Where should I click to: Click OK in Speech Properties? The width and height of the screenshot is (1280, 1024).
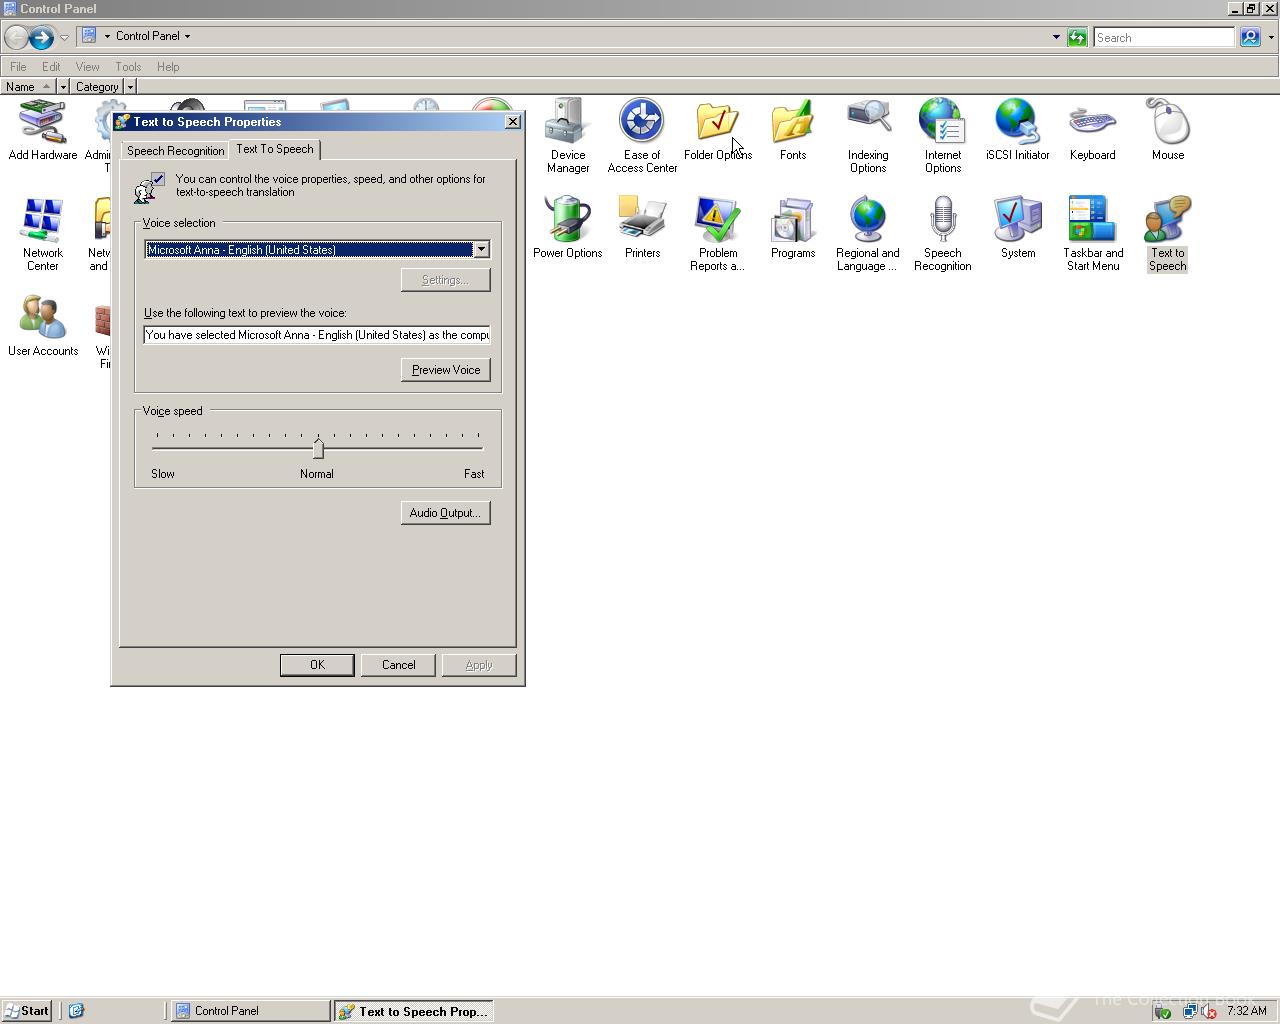coord(317,665)
